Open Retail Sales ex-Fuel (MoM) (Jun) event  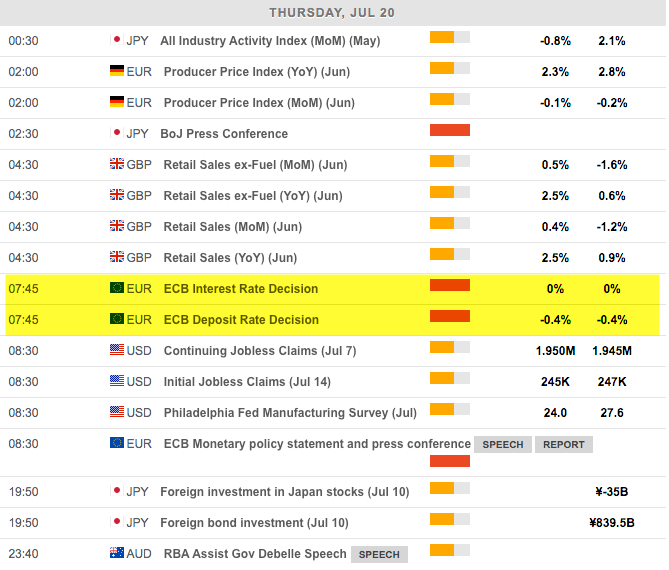pos(256,165)
